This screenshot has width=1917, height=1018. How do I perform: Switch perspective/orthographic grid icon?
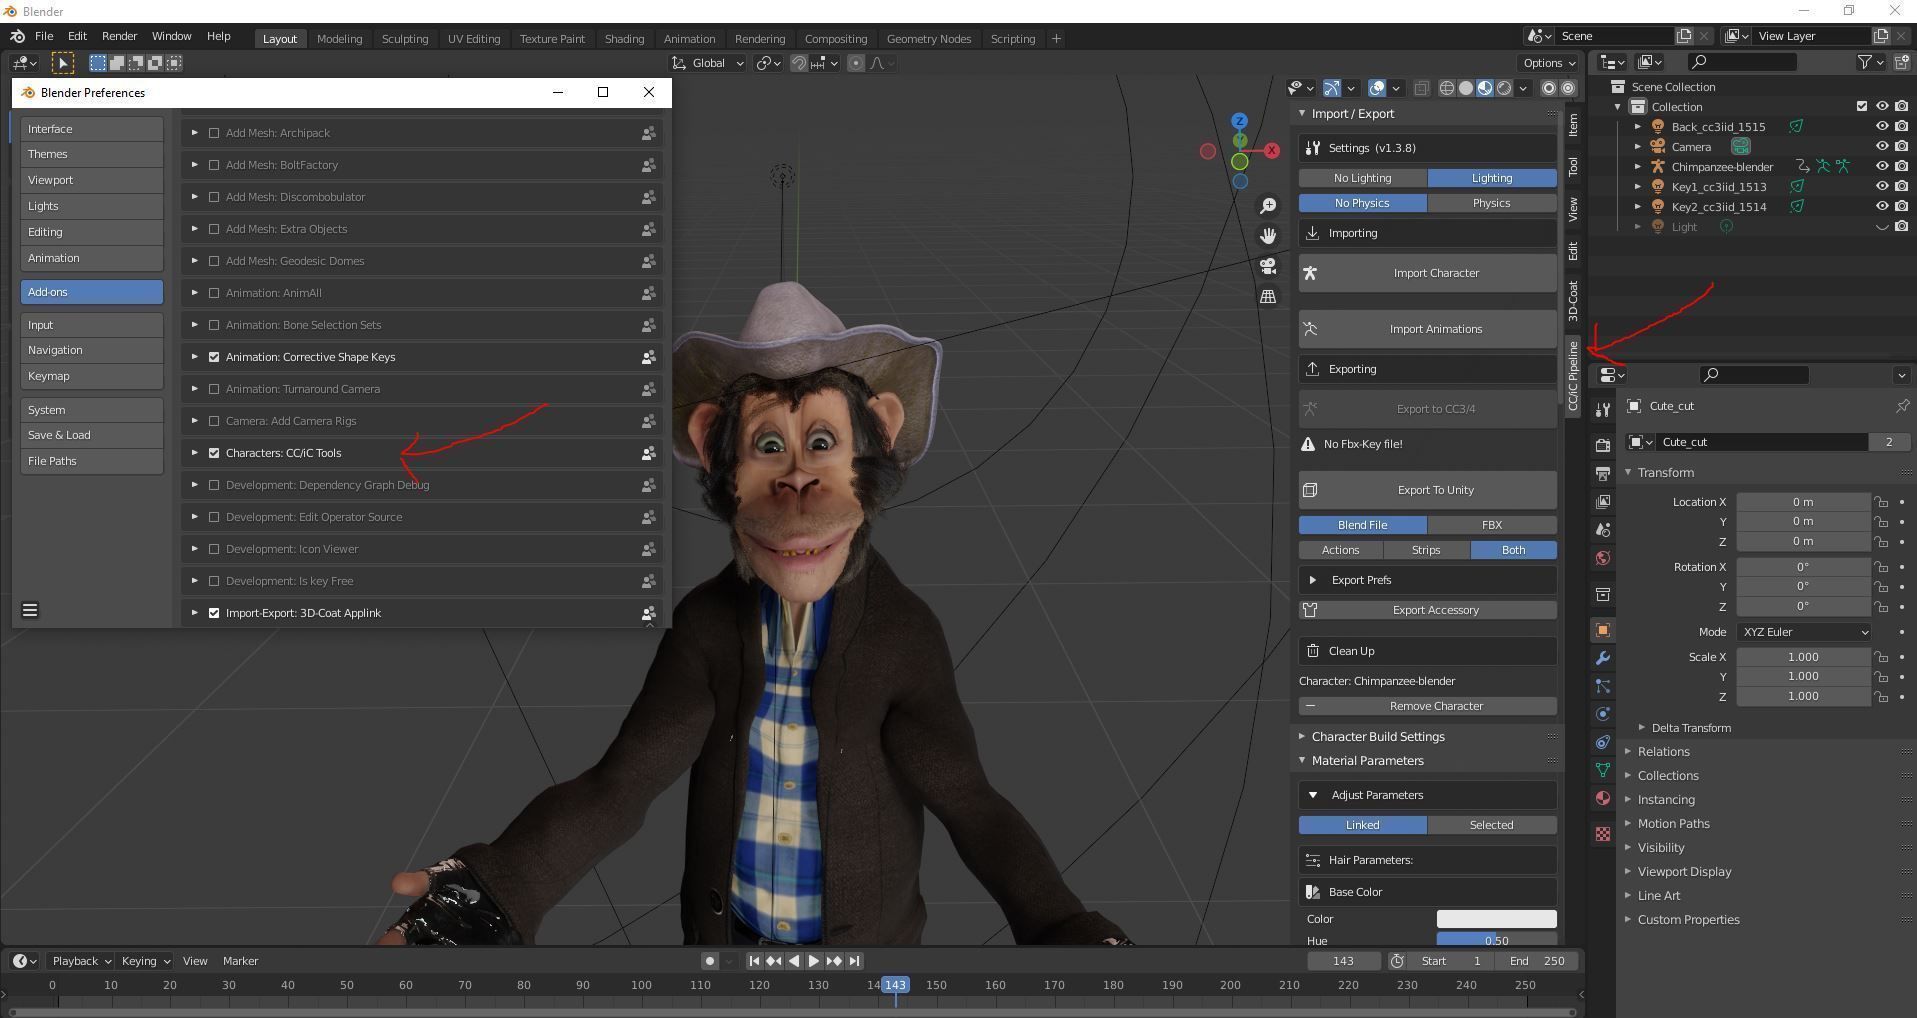coord(1268,297)
